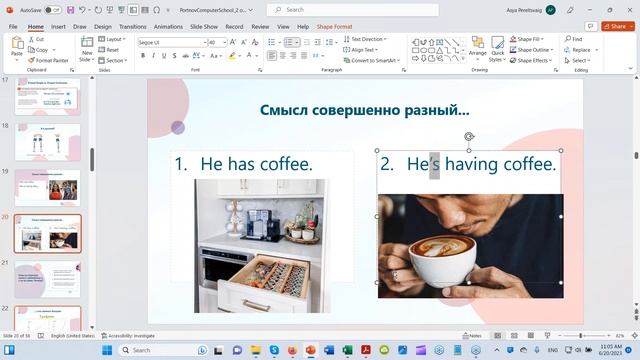Apply font color swatch

[x=249, y=56]
